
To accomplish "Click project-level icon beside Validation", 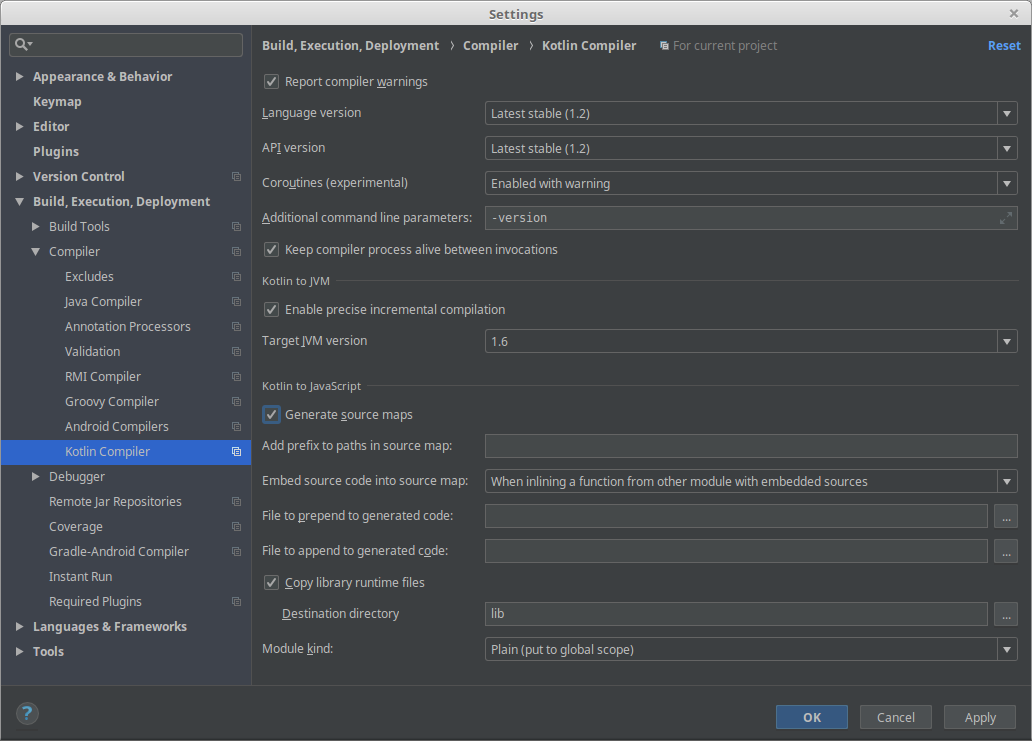I will [236, 351].
